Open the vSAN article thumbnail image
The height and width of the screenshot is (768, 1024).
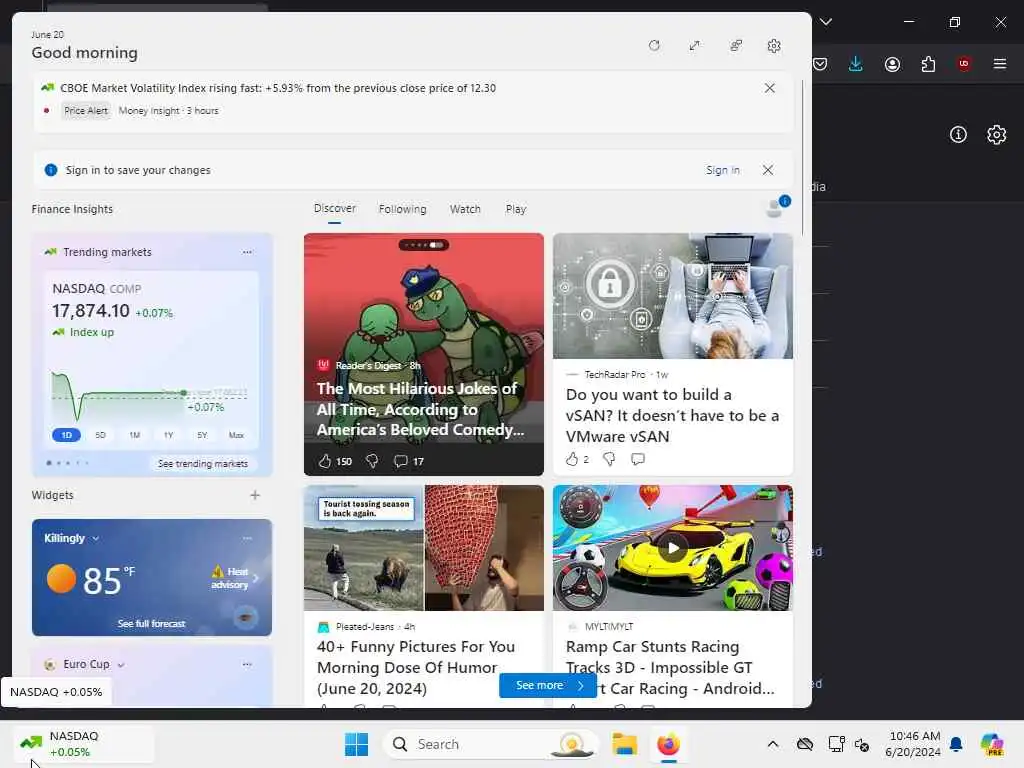673,296
